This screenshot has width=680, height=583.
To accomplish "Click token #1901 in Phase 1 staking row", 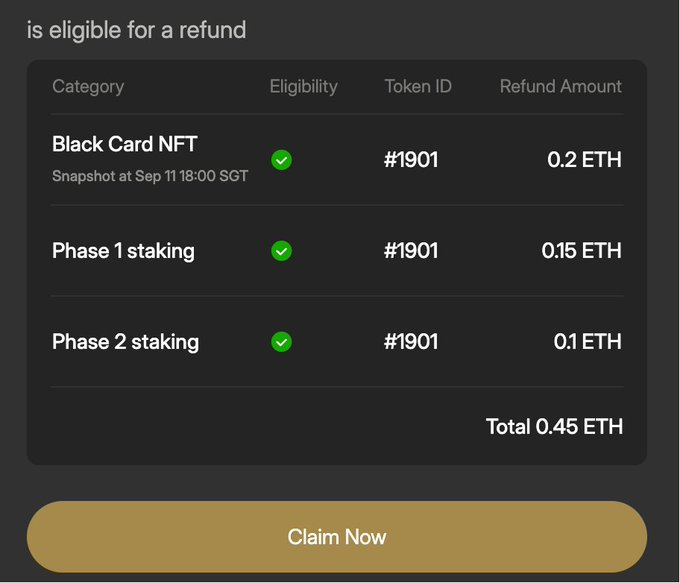I will coord(411,251).
